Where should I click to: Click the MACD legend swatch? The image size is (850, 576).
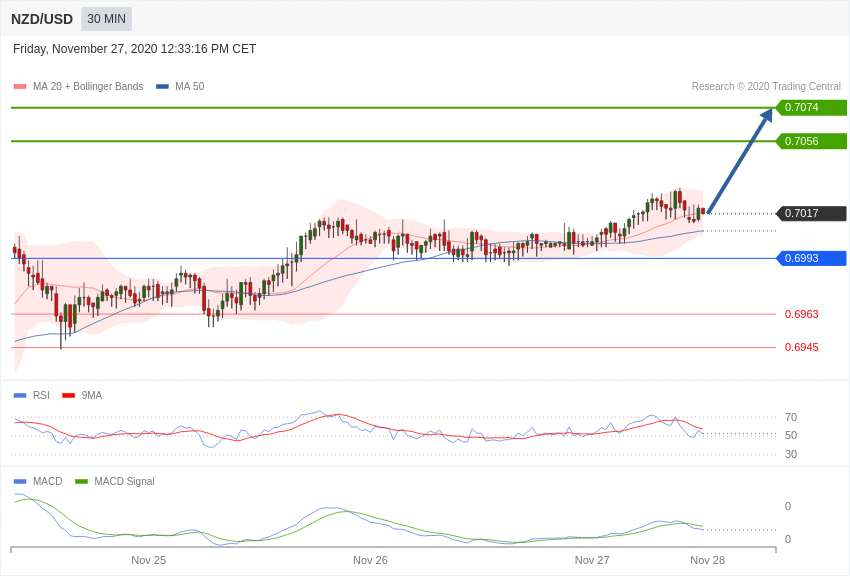click(20, 481)
